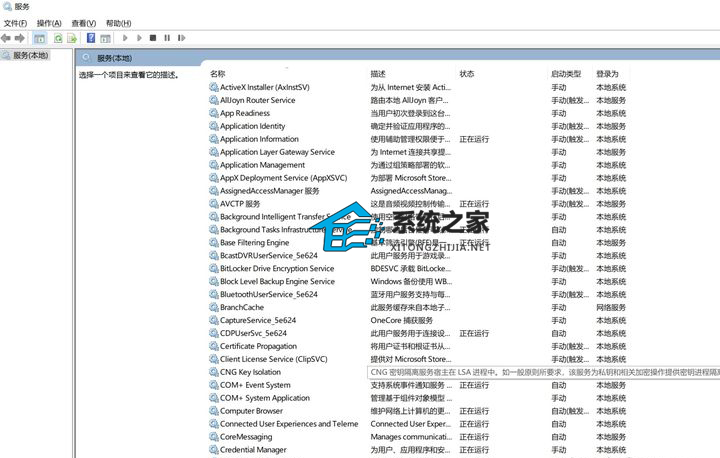The height and width of the screenshot is (458, 720).
Task: Open the 文件(F) menu
Action: (x=15, y=23)
